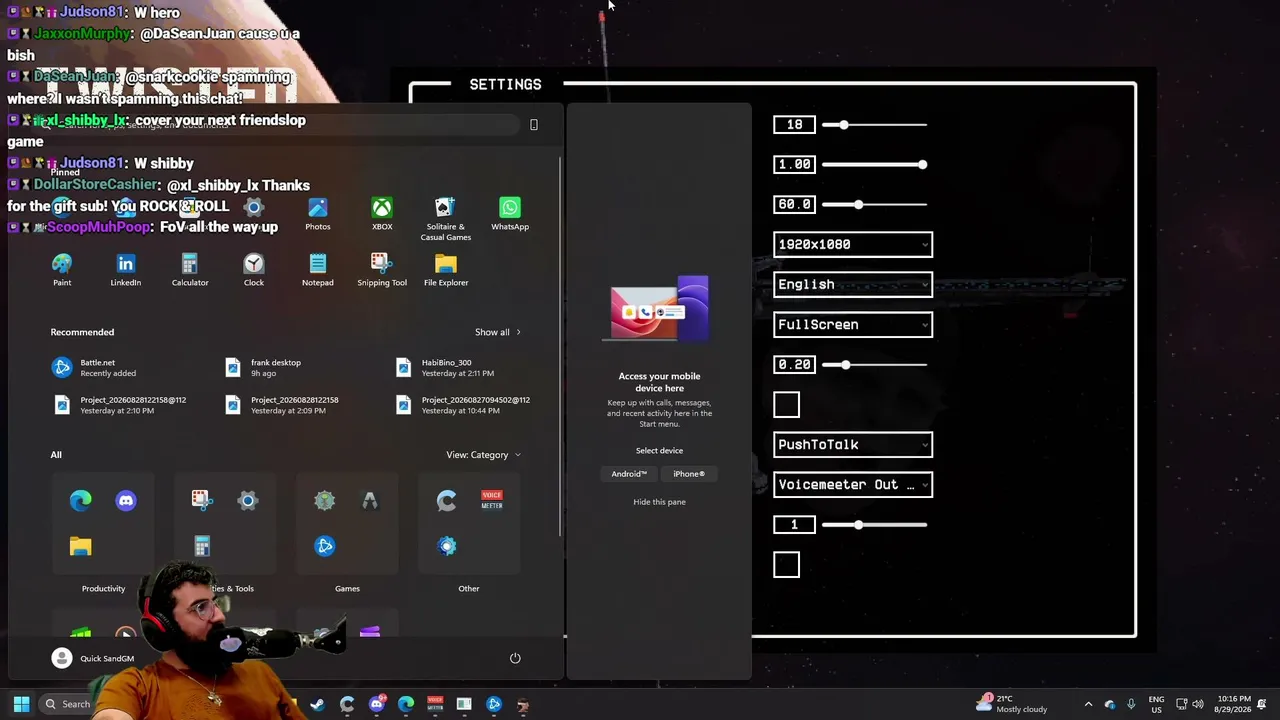Viewport: 1280px width, 720px height.
Task: Click the Windows Start button on taskbar
Action: 21,704
